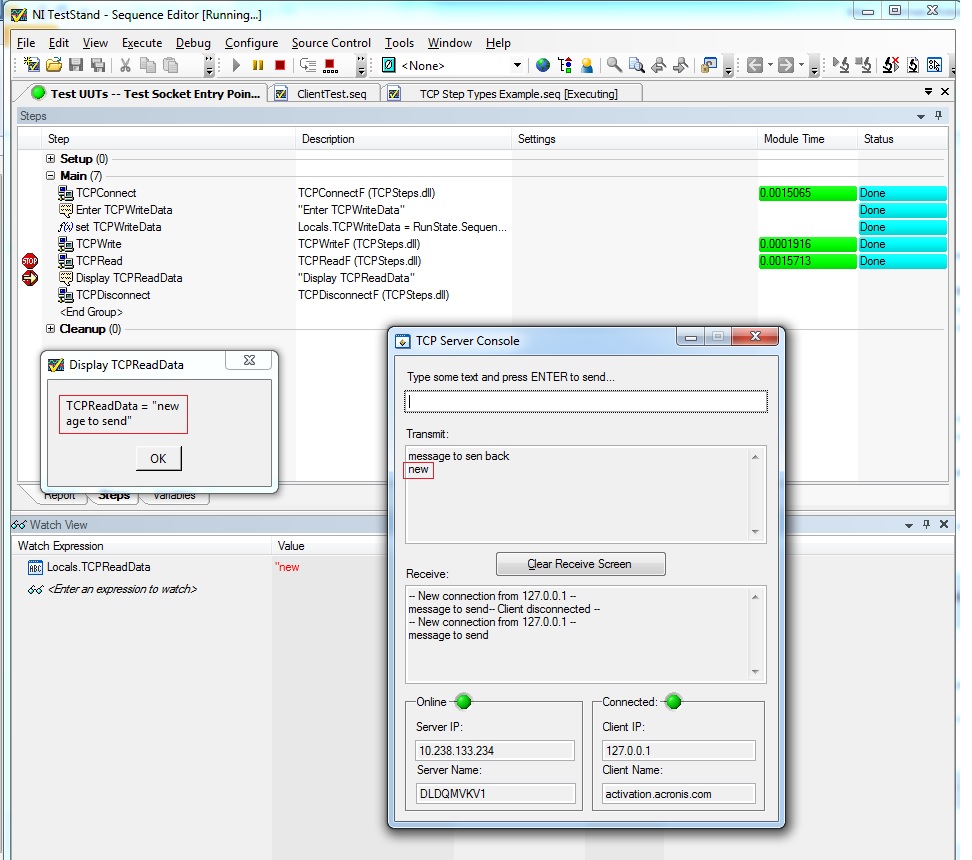
Task: Click OK in Display TCPReadData dialog
Action: [x=159, y=458]
